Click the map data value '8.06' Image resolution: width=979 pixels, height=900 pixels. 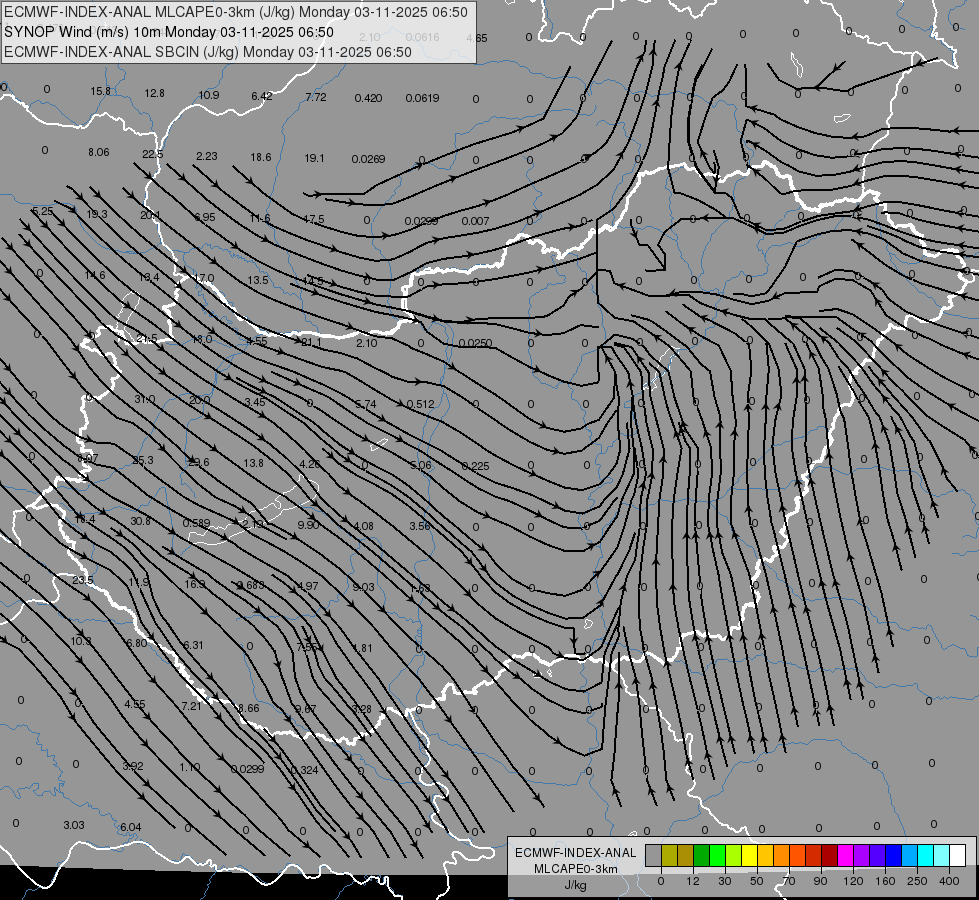tap(99, 152)
